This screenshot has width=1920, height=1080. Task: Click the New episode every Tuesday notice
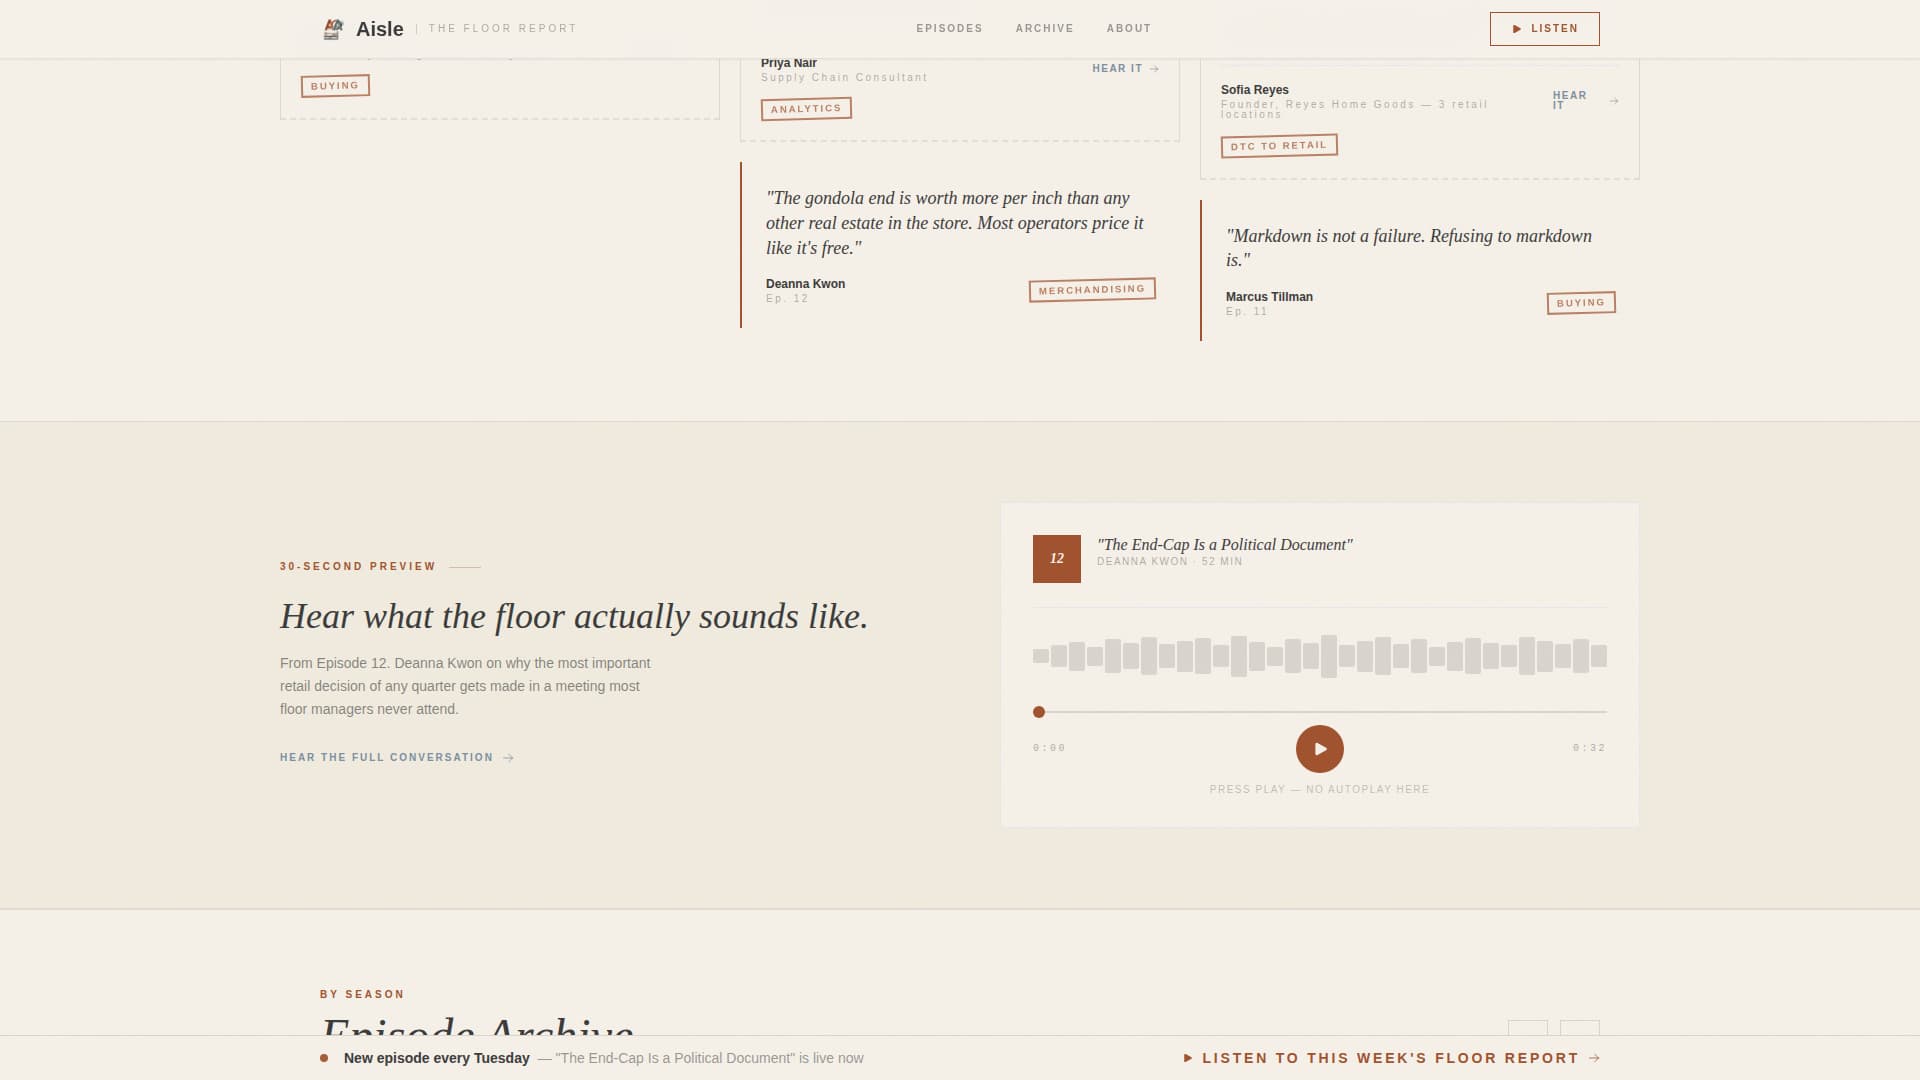437,1058
